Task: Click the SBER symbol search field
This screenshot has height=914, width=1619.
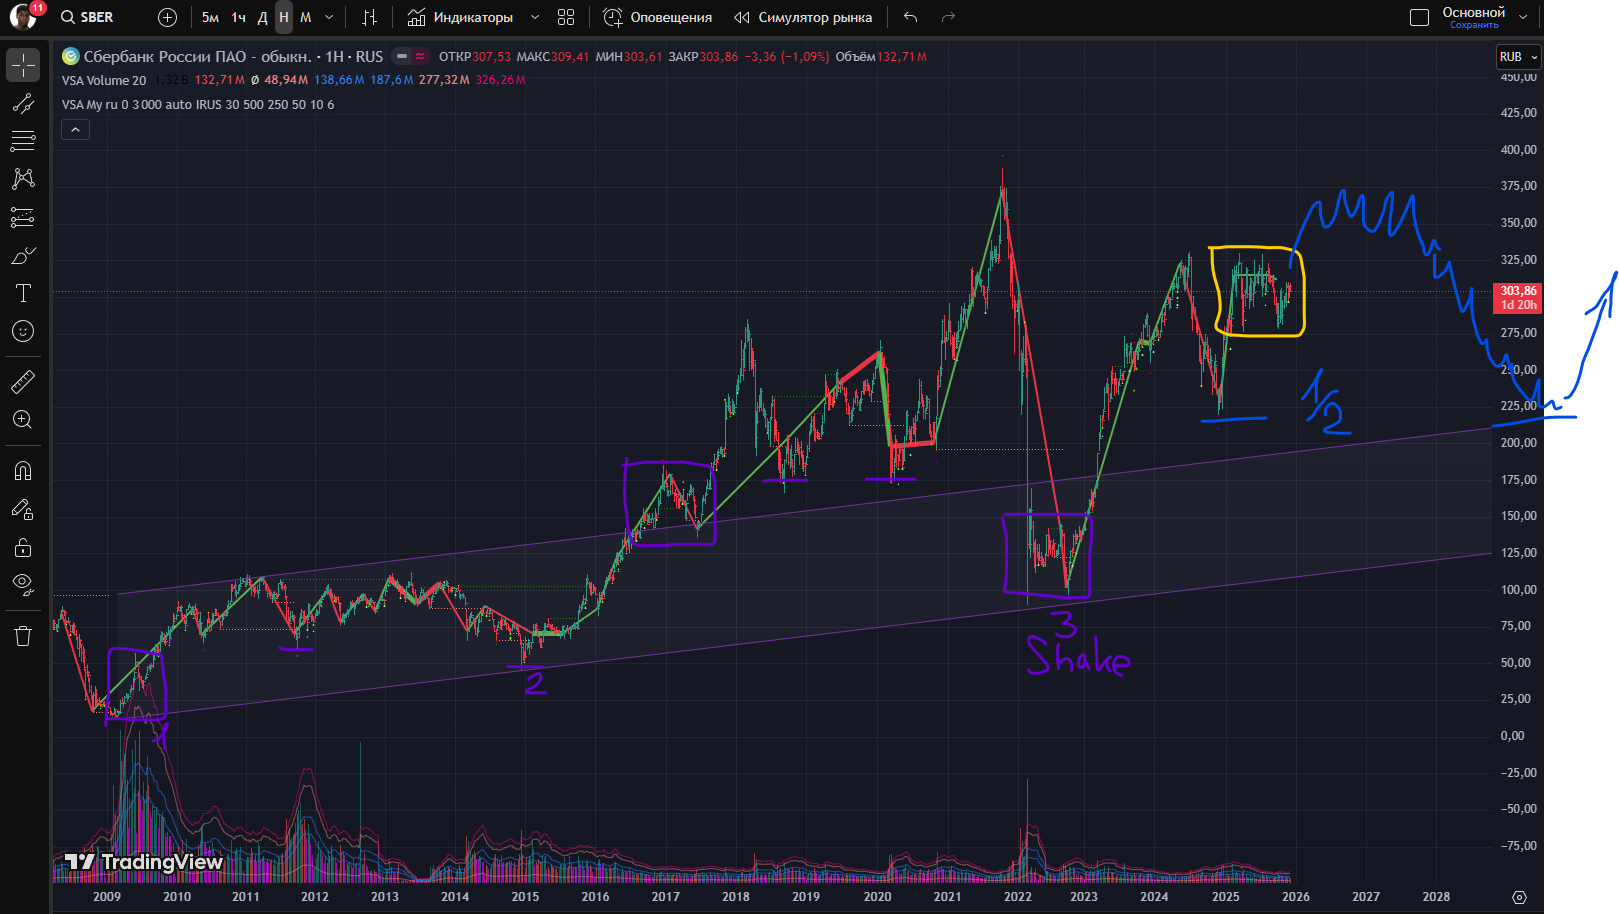Action: (x=87, y=17)
